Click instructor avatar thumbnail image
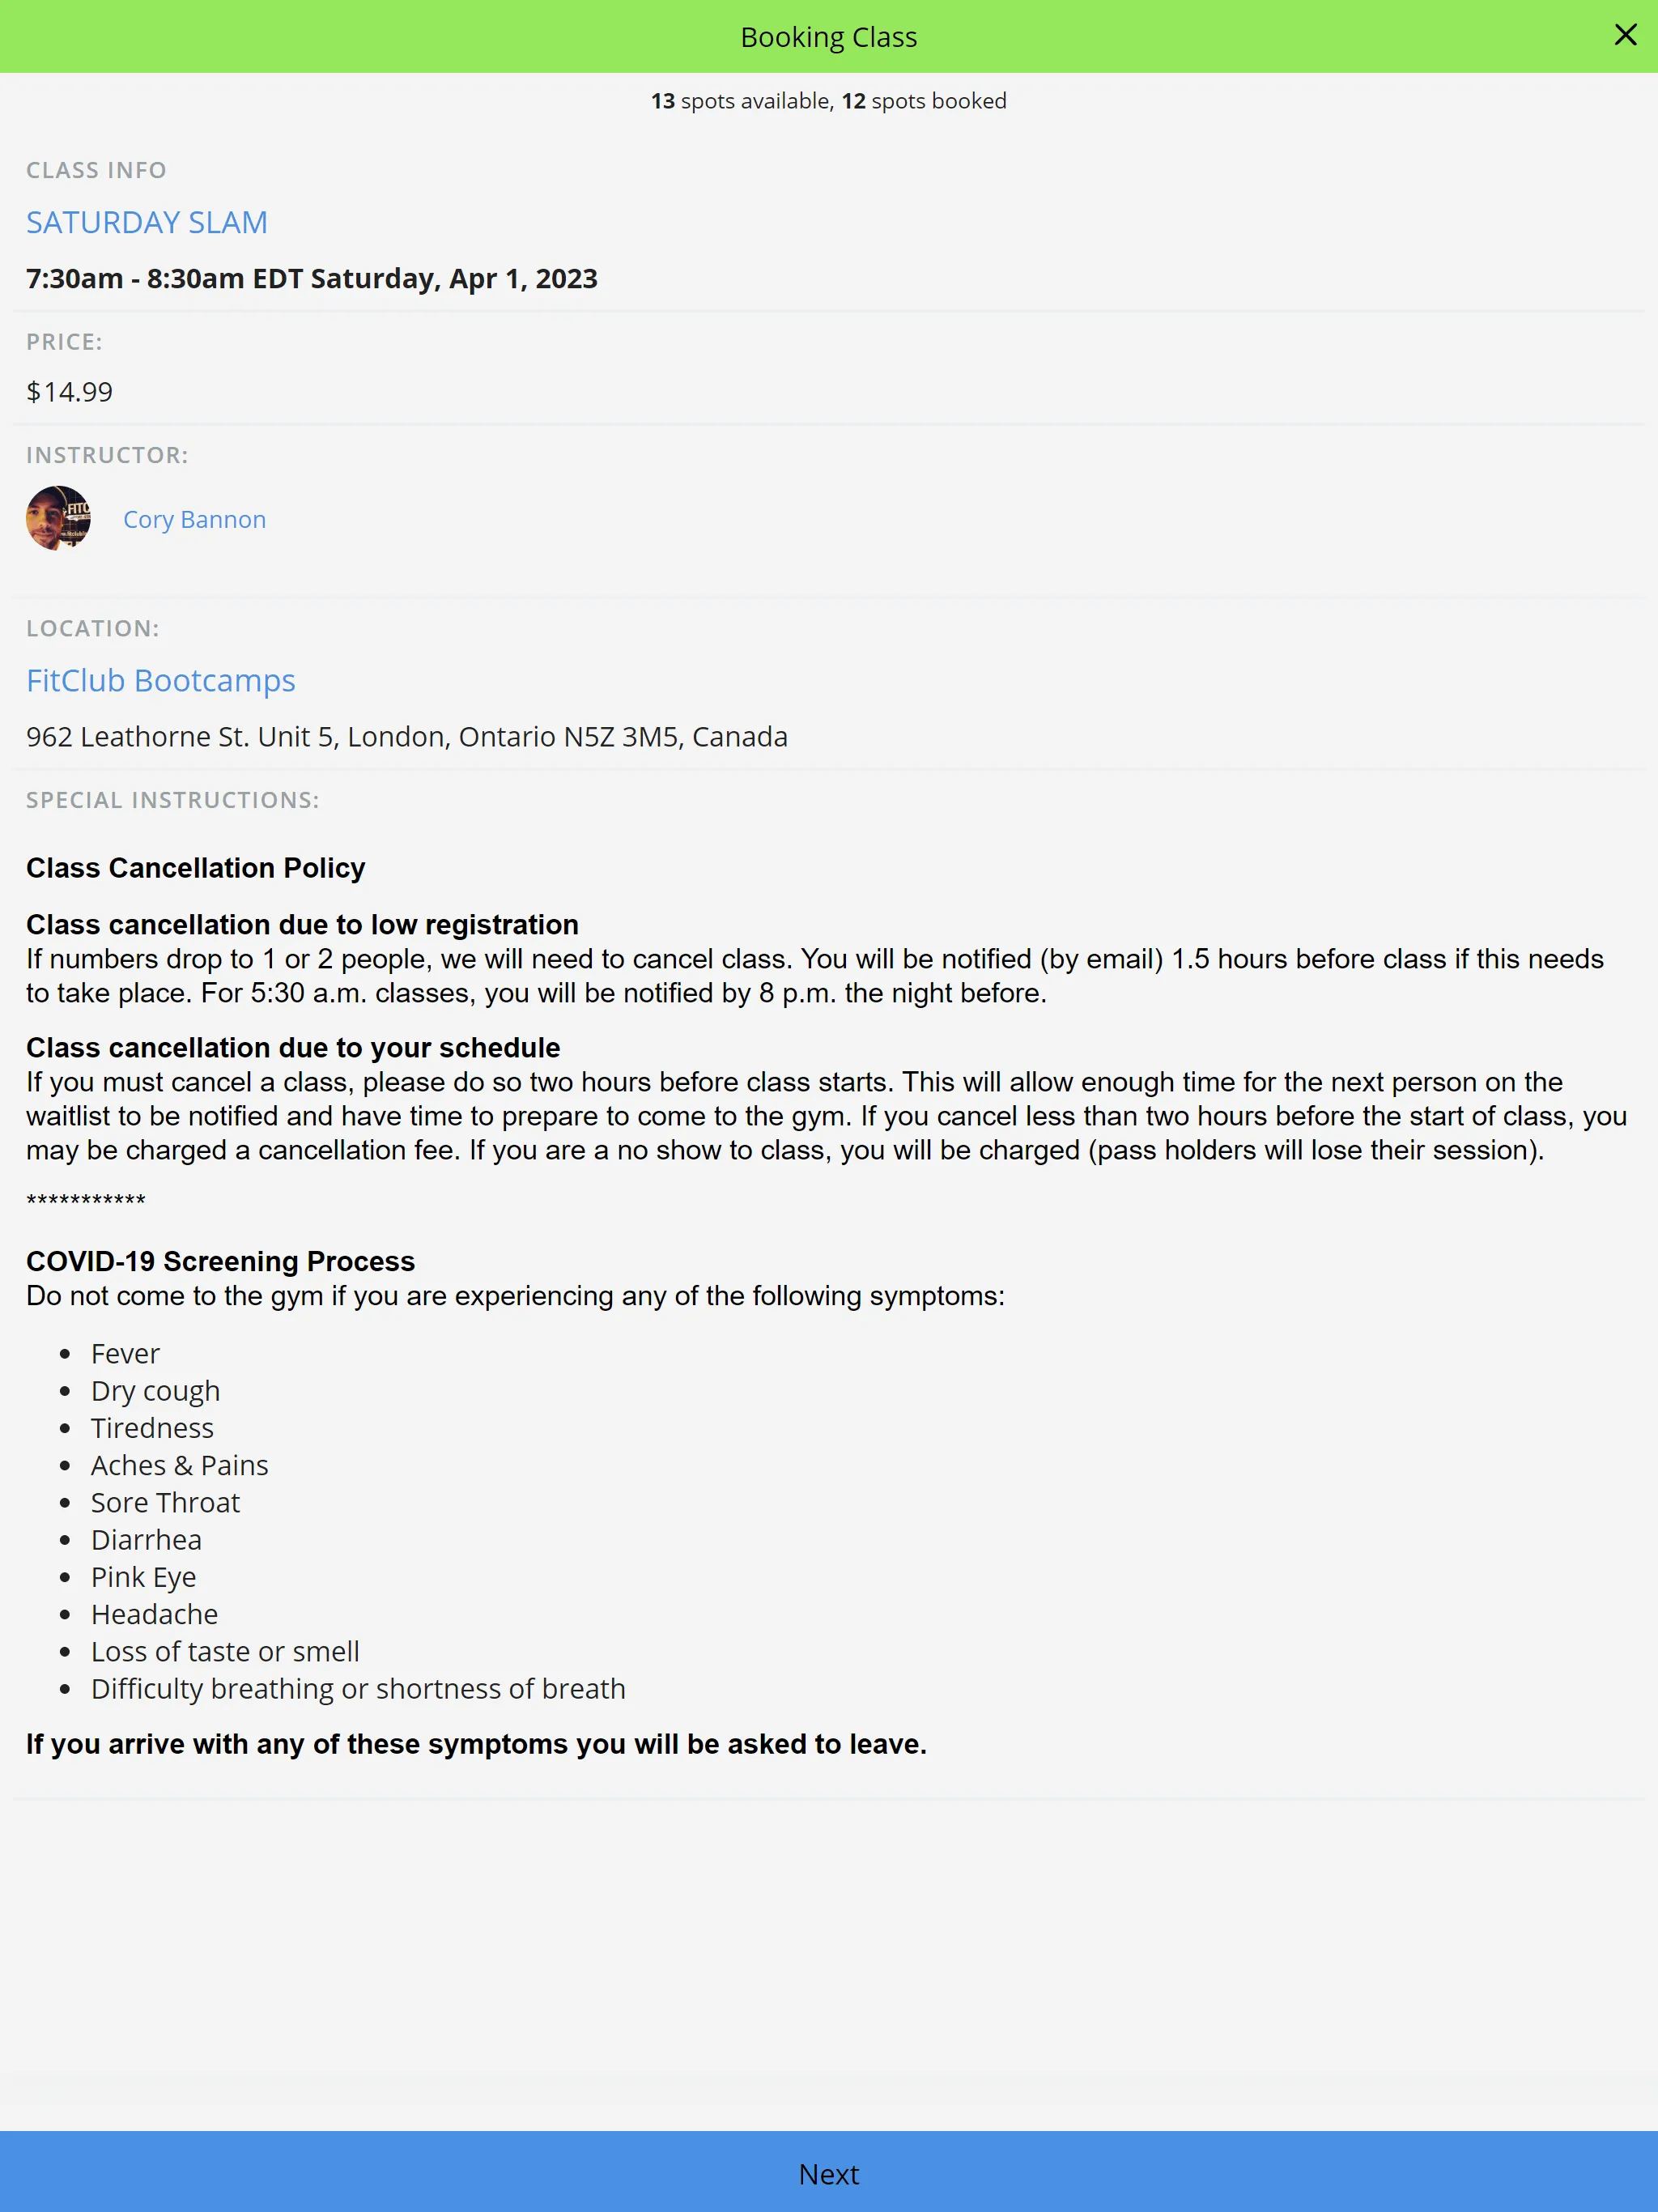 click(59, 517)
